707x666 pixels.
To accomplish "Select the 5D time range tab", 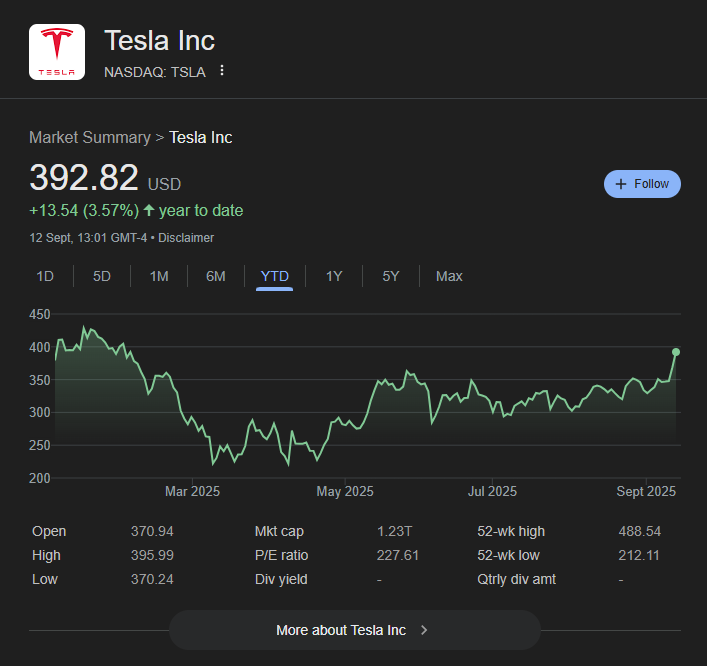I will tap(102, 276).
